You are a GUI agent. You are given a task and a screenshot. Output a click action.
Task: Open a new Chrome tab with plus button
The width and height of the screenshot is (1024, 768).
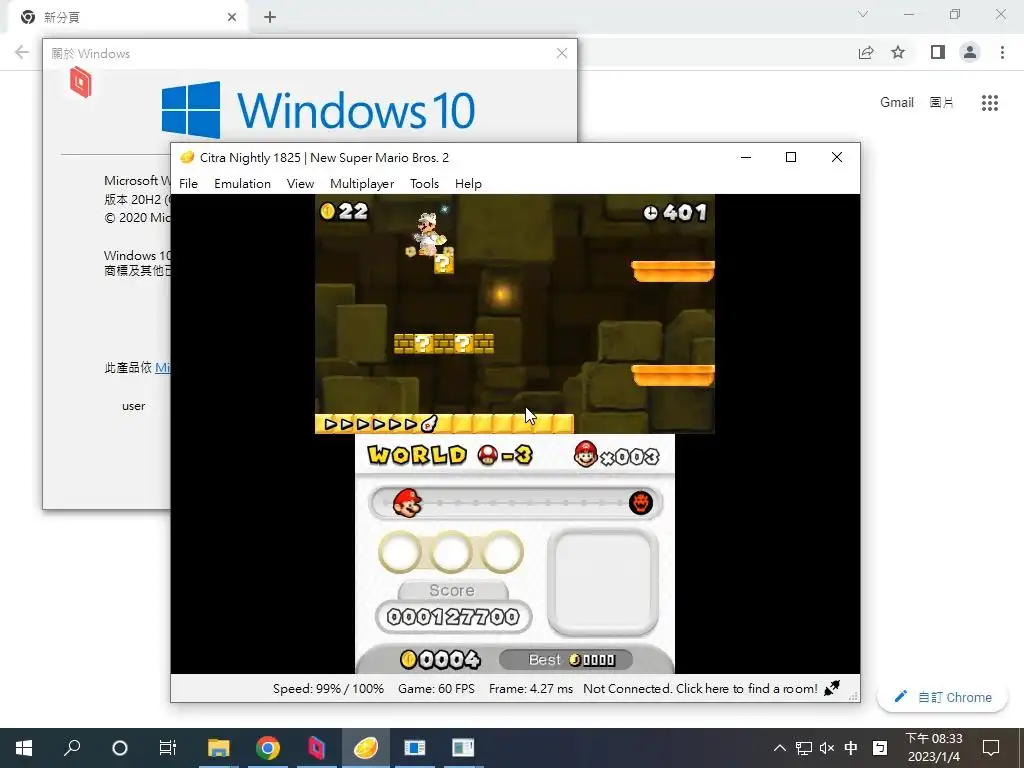coord(270,17)
